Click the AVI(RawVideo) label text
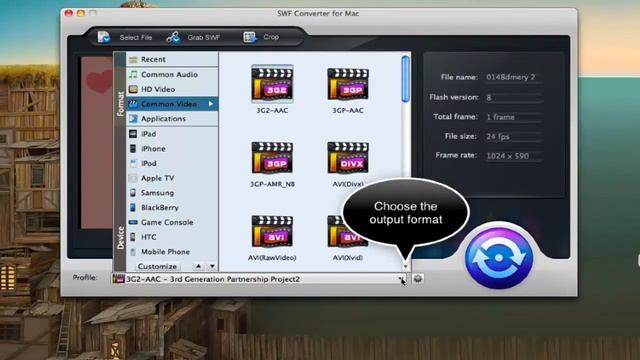 click(x=272, y=258)
